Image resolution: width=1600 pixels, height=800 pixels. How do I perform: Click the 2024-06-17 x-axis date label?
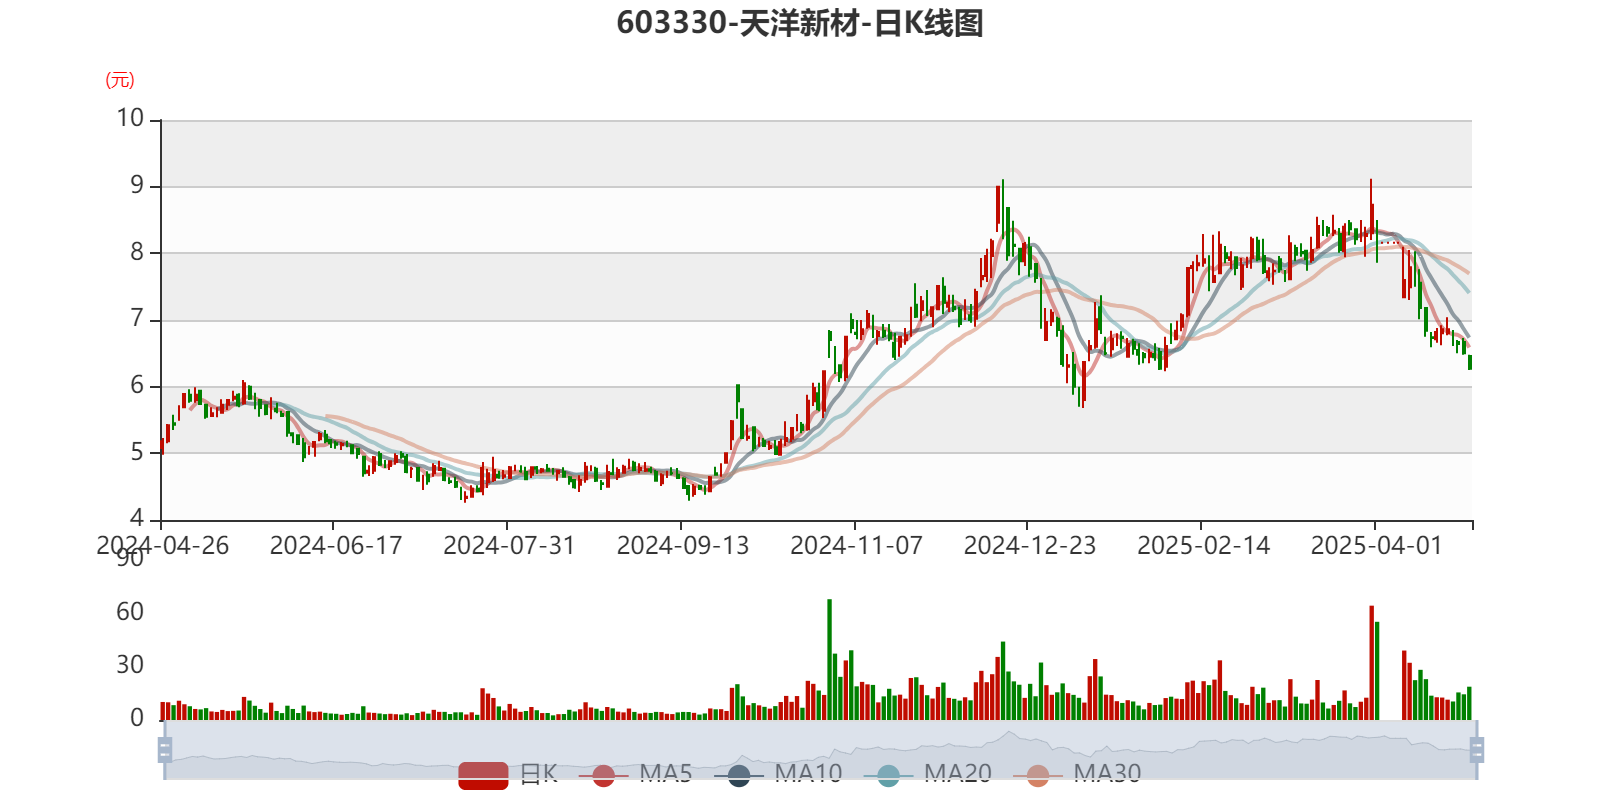336,546
